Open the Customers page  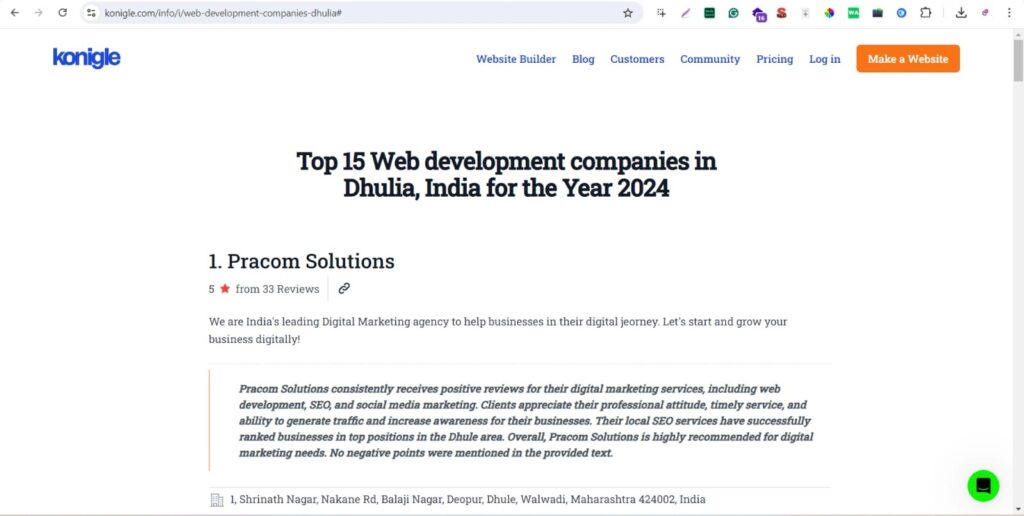coord(637,59)
